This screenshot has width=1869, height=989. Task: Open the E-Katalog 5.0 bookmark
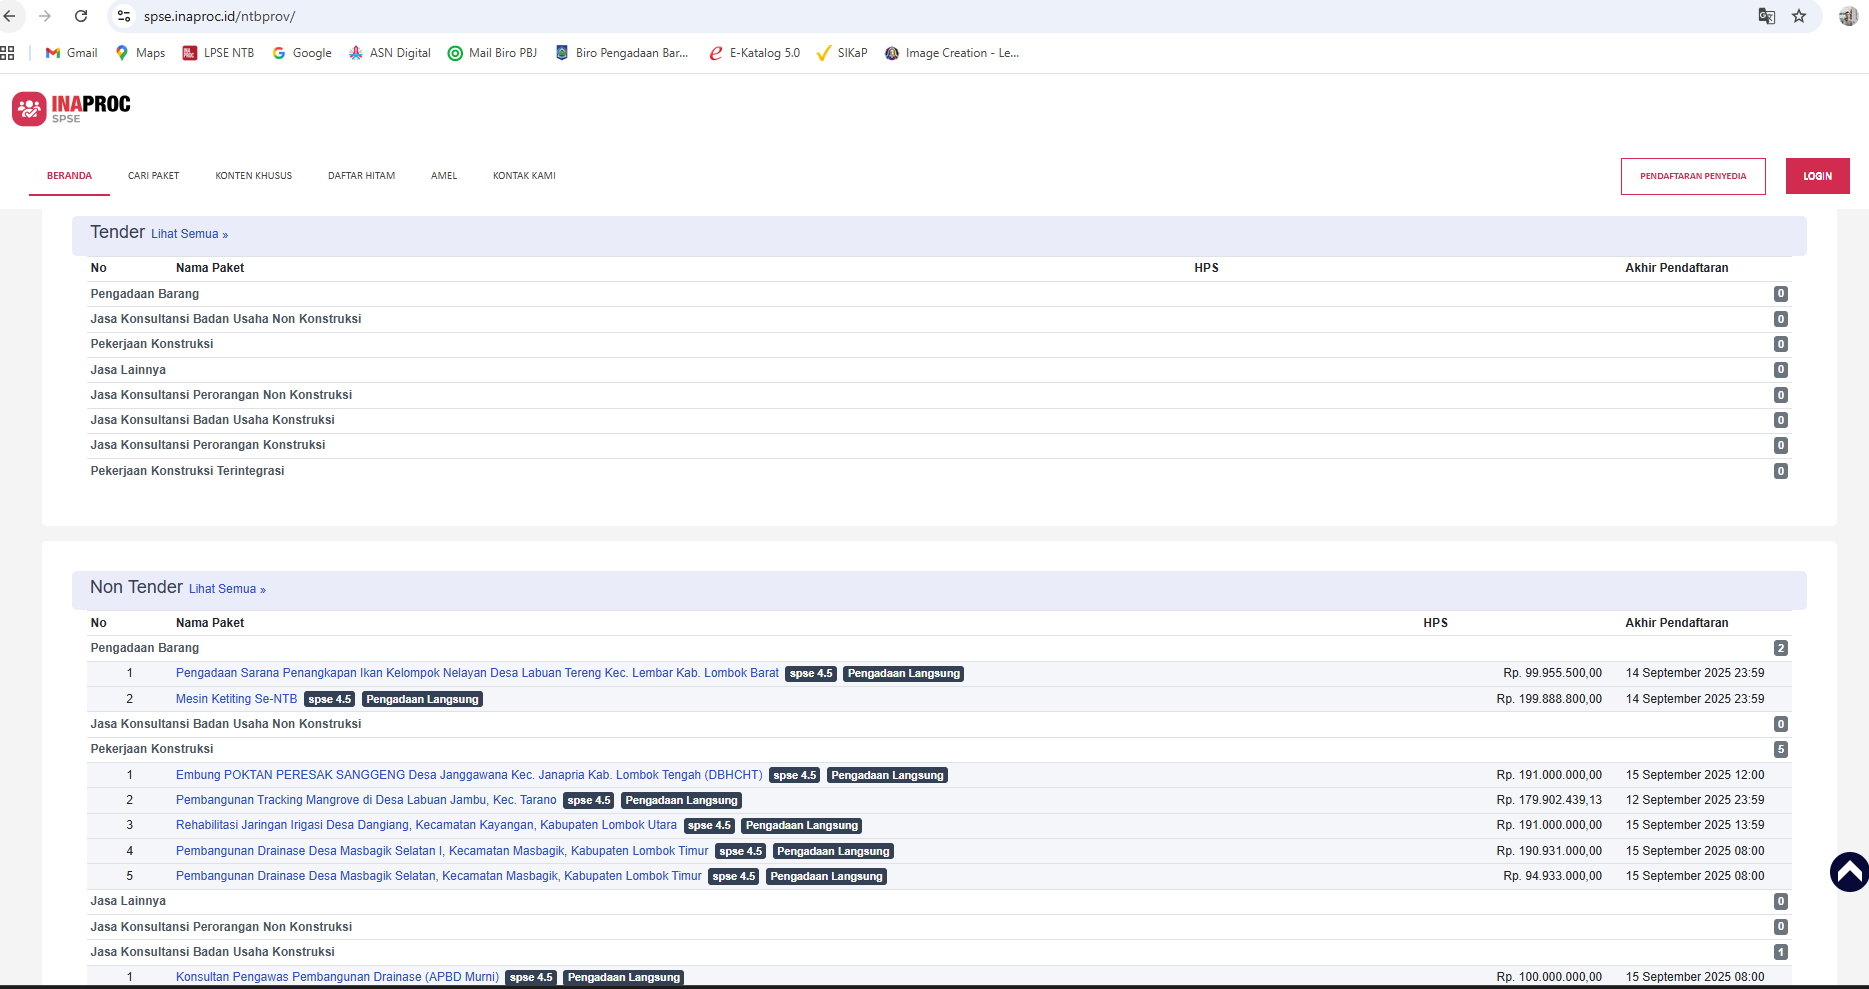pyautogui.click(x=754, y=53)
